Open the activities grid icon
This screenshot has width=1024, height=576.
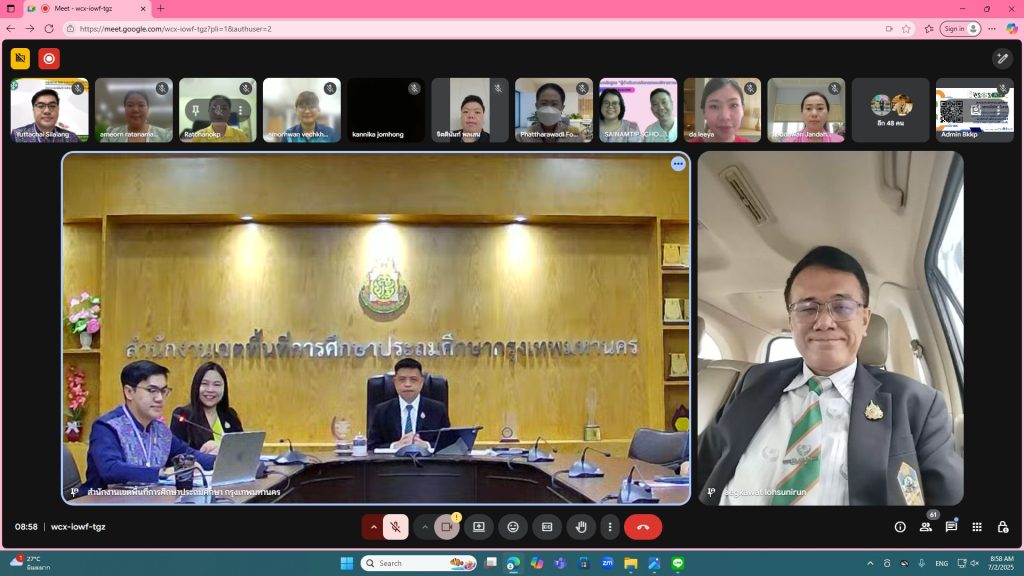point(977,527)
